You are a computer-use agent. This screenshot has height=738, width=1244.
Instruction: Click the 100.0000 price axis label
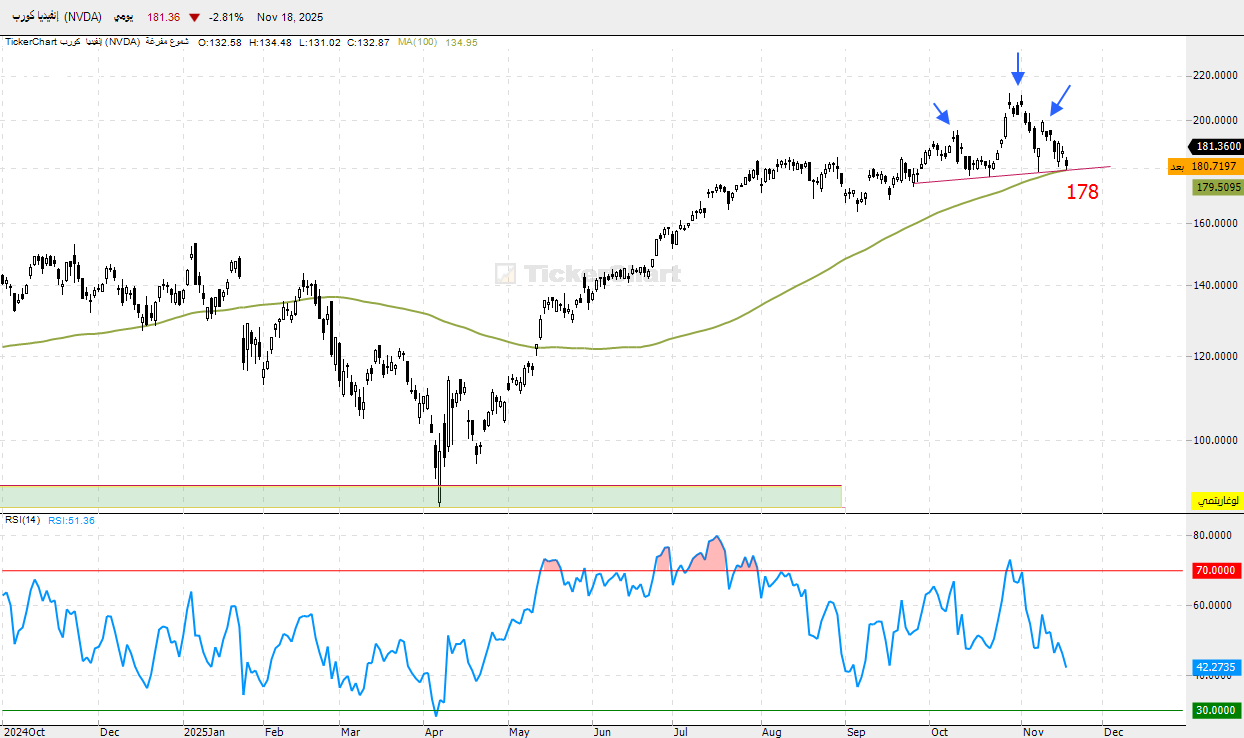pyautogui.click(x=1216, y=440)
